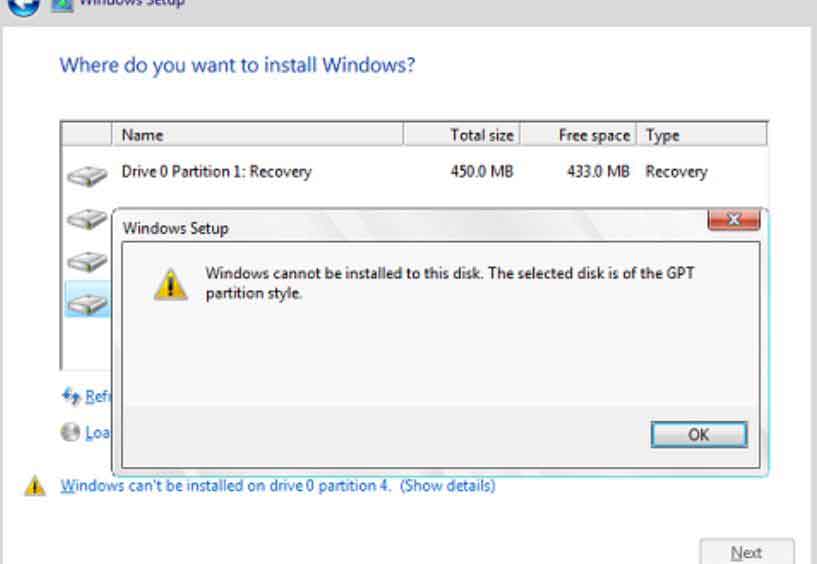Click the warning icon in the dialog
The image size is (817, 564).
(x=170, y=283)
